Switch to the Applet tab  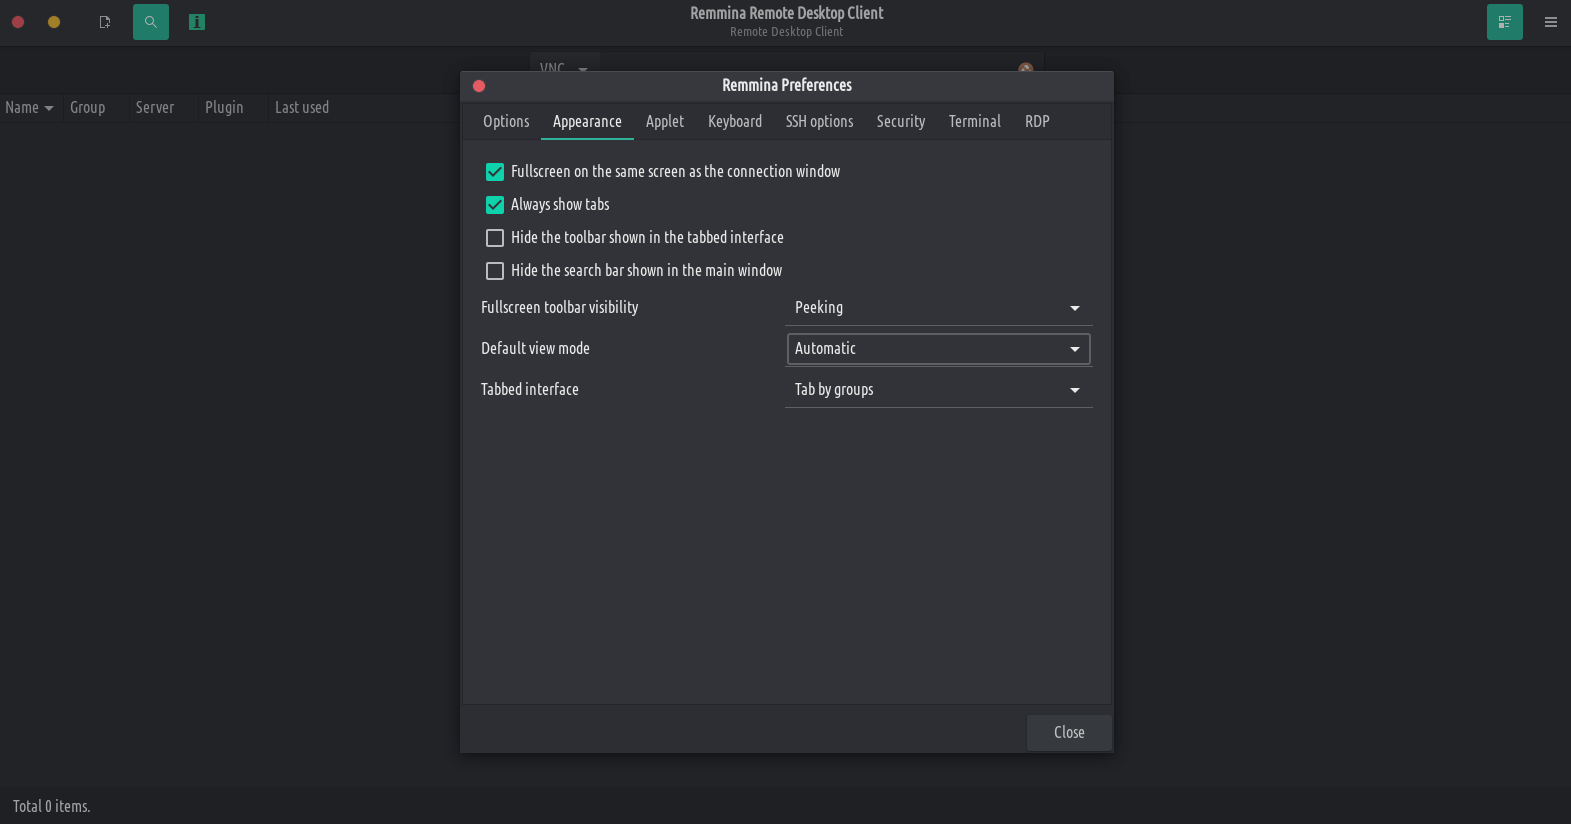[665, 121]
